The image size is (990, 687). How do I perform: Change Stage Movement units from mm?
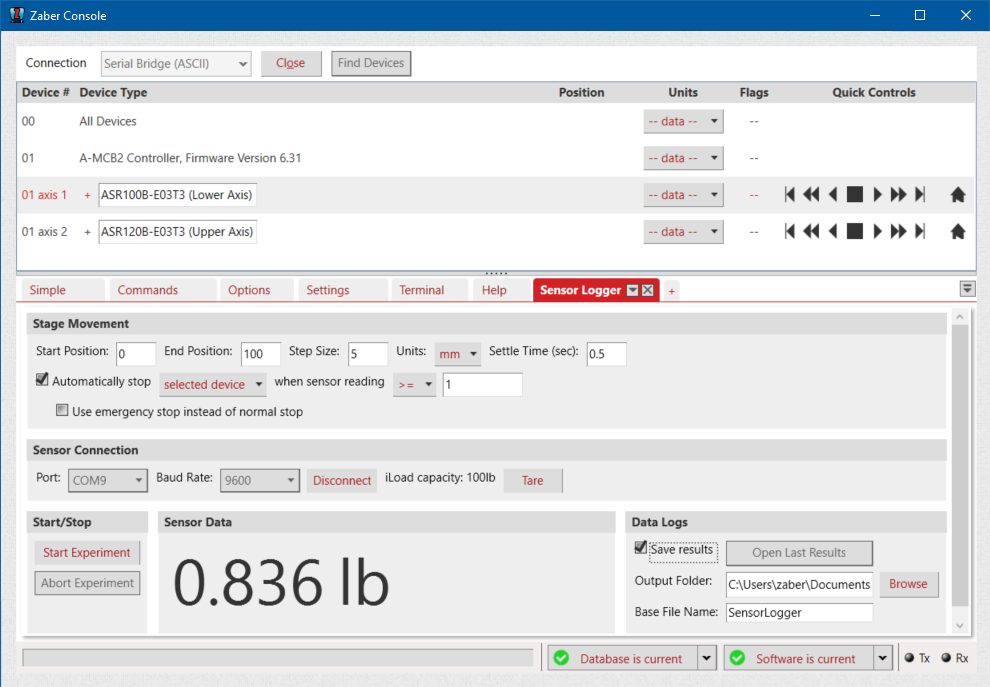click(x=458, y=354)
